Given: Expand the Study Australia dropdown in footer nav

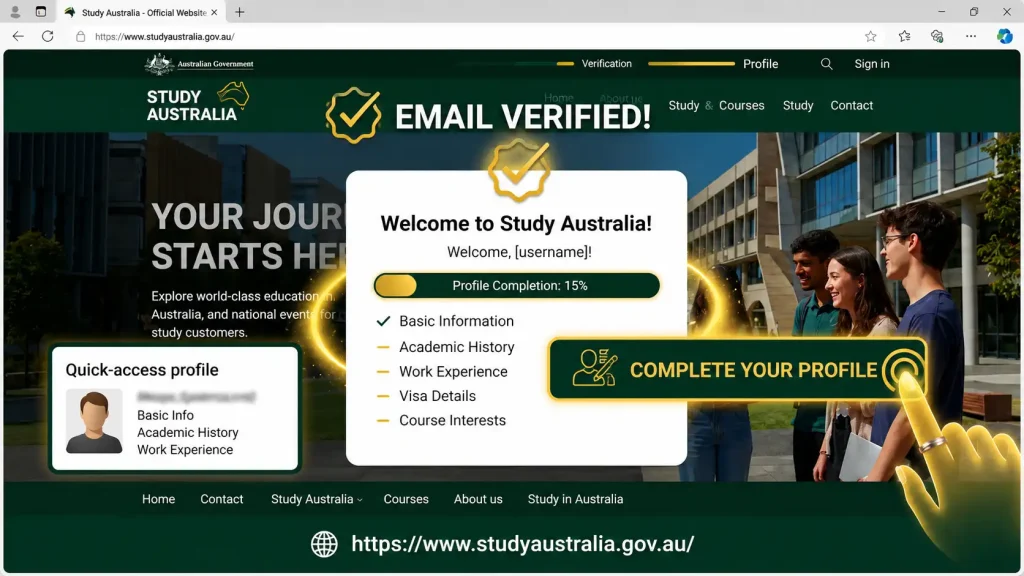Looking at the screenshot, I should pos(317,499).
